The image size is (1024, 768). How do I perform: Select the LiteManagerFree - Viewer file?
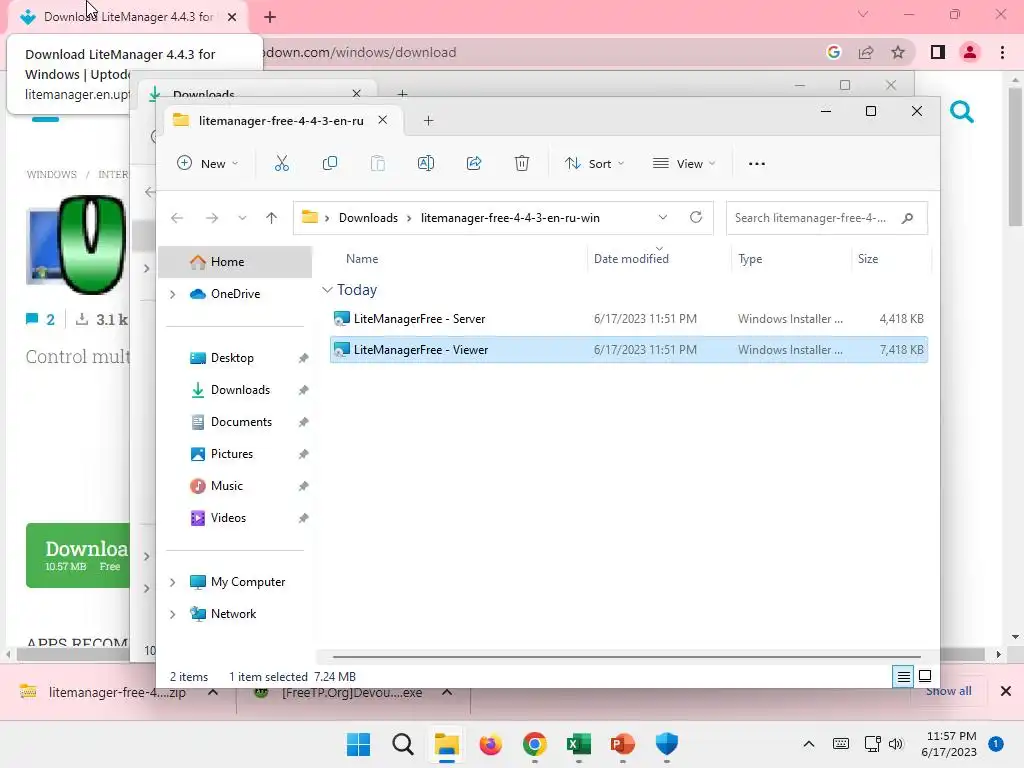[x=629, y=350]
